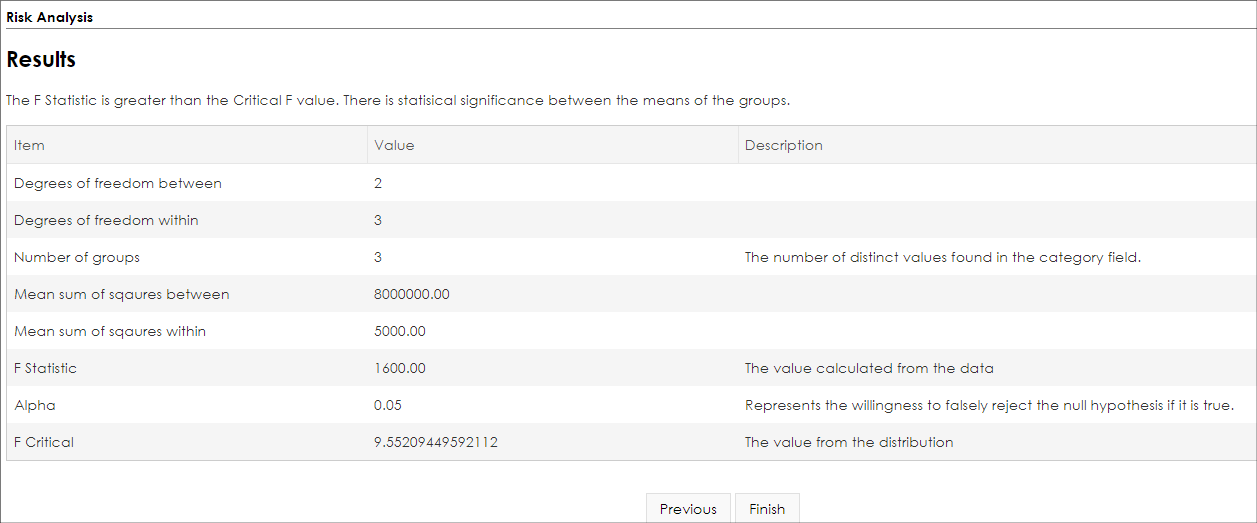Click the Mean sum of squares within value 5000.00

click(400, 331)
